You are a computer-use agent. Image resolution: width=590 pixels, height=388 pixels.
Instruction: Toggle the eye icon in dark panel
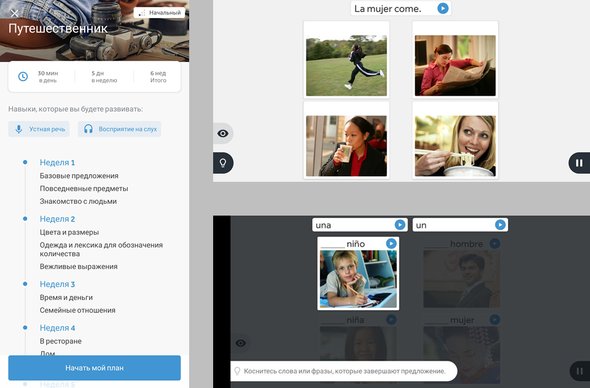pos(241,343)
